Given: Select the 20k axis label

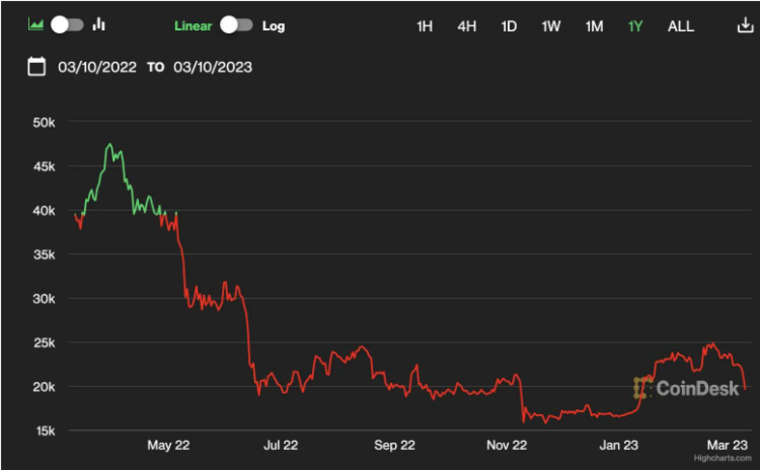Looking at the screenshot, I should point(44,387).
